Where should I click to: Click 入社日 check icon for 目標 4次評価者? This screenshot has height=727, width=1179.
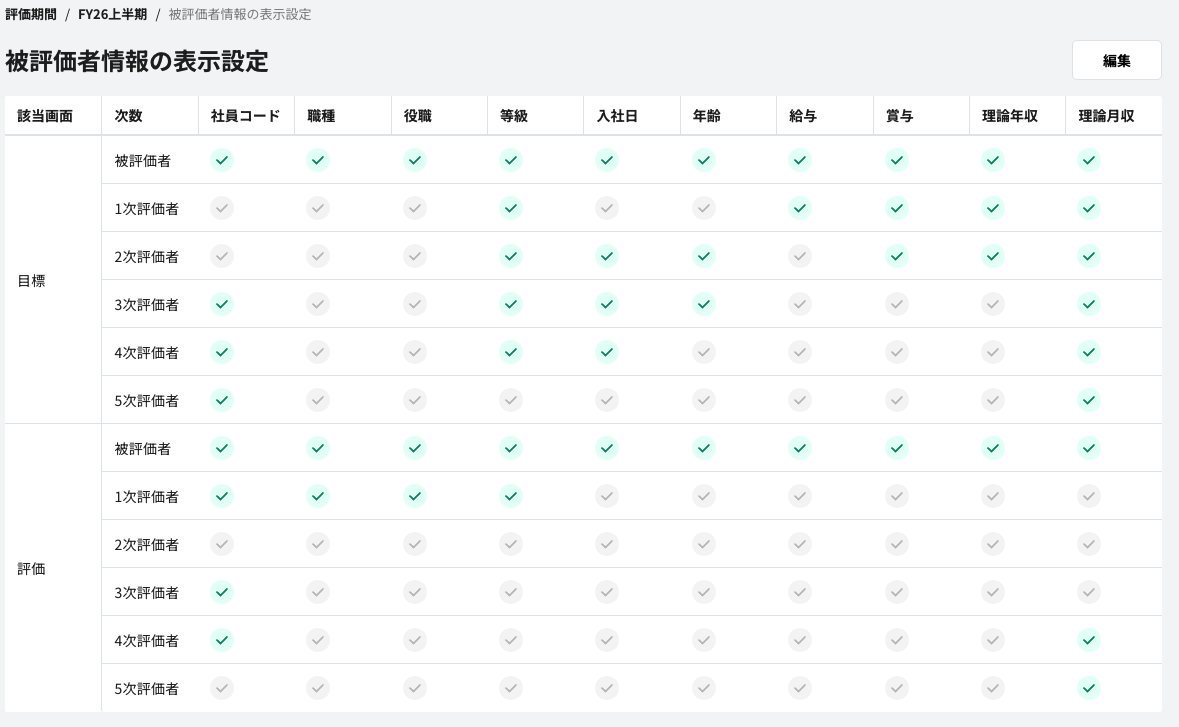point(607,352)
